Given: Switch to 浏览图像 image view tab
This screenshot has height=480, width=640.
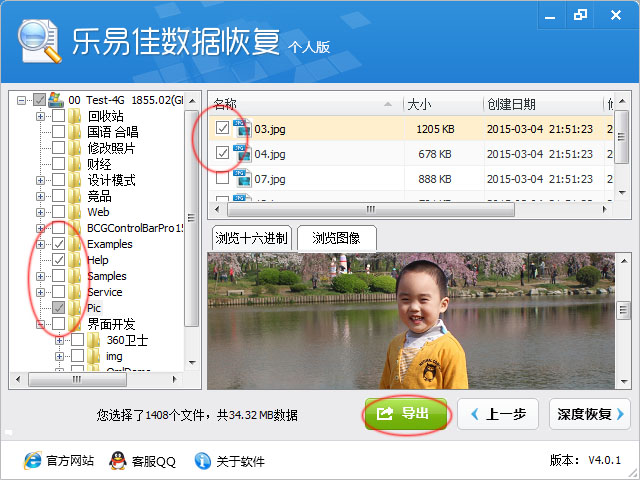Looking at the screenshot, I should point(336,238).
